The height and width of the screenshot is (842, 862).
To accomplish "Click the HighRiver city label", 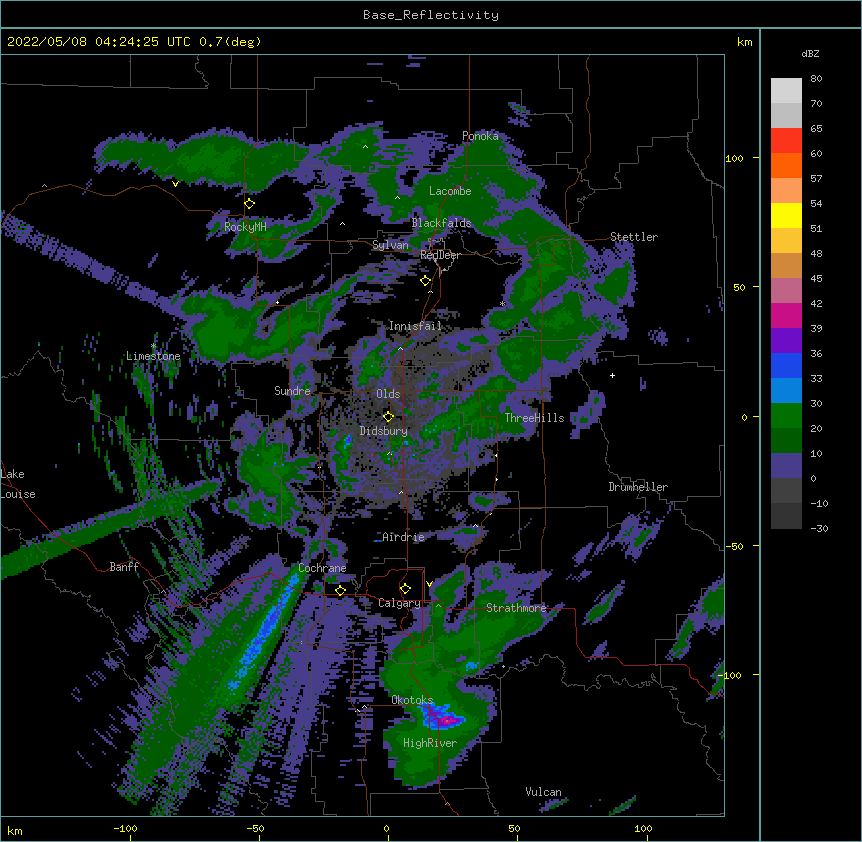I will coord(430,743).
